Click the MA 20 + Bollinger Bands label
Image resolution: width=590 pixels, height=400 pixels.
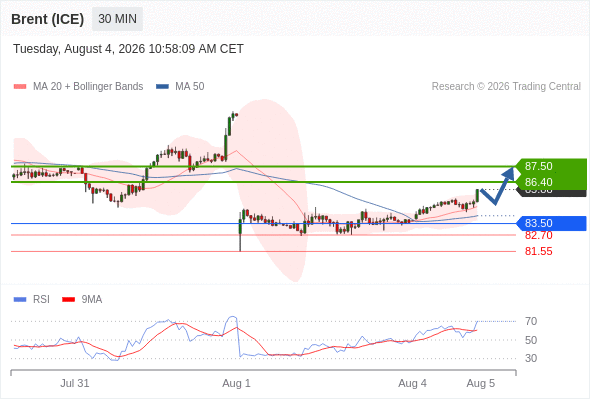point(88,87)
